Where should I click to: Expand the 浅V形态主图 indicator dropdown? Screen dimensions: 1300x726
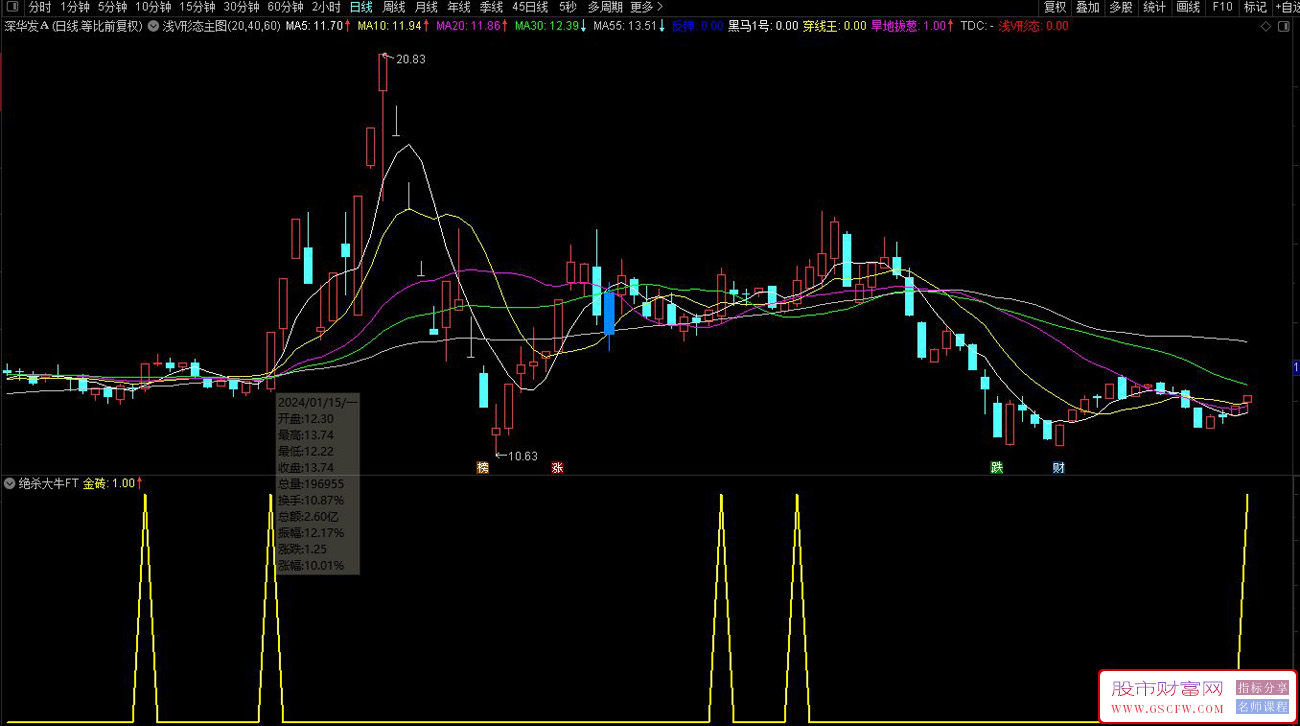click(x=155, y=26)
